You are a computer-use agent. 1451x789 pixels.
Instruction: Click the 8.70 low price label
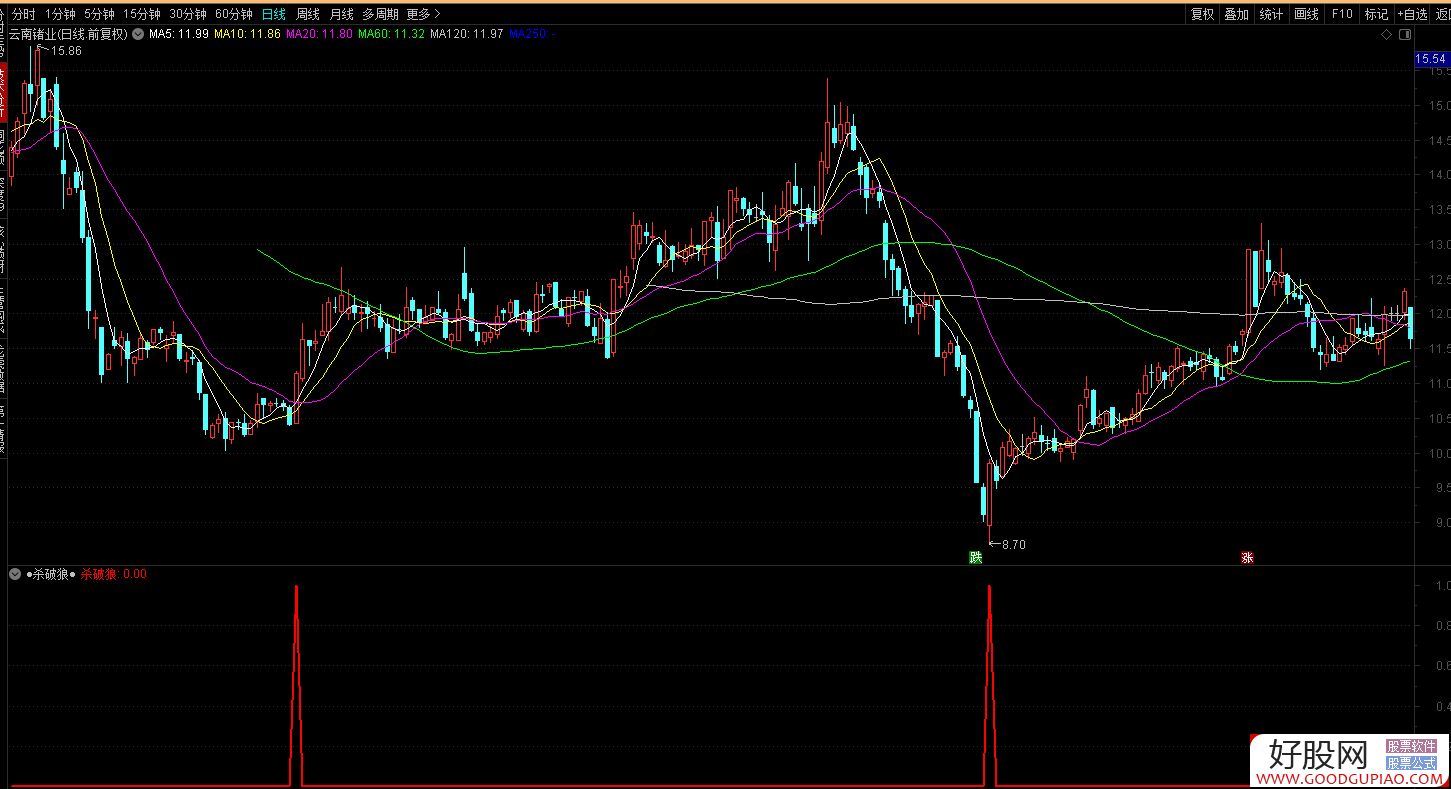[x=1013, y=545]
